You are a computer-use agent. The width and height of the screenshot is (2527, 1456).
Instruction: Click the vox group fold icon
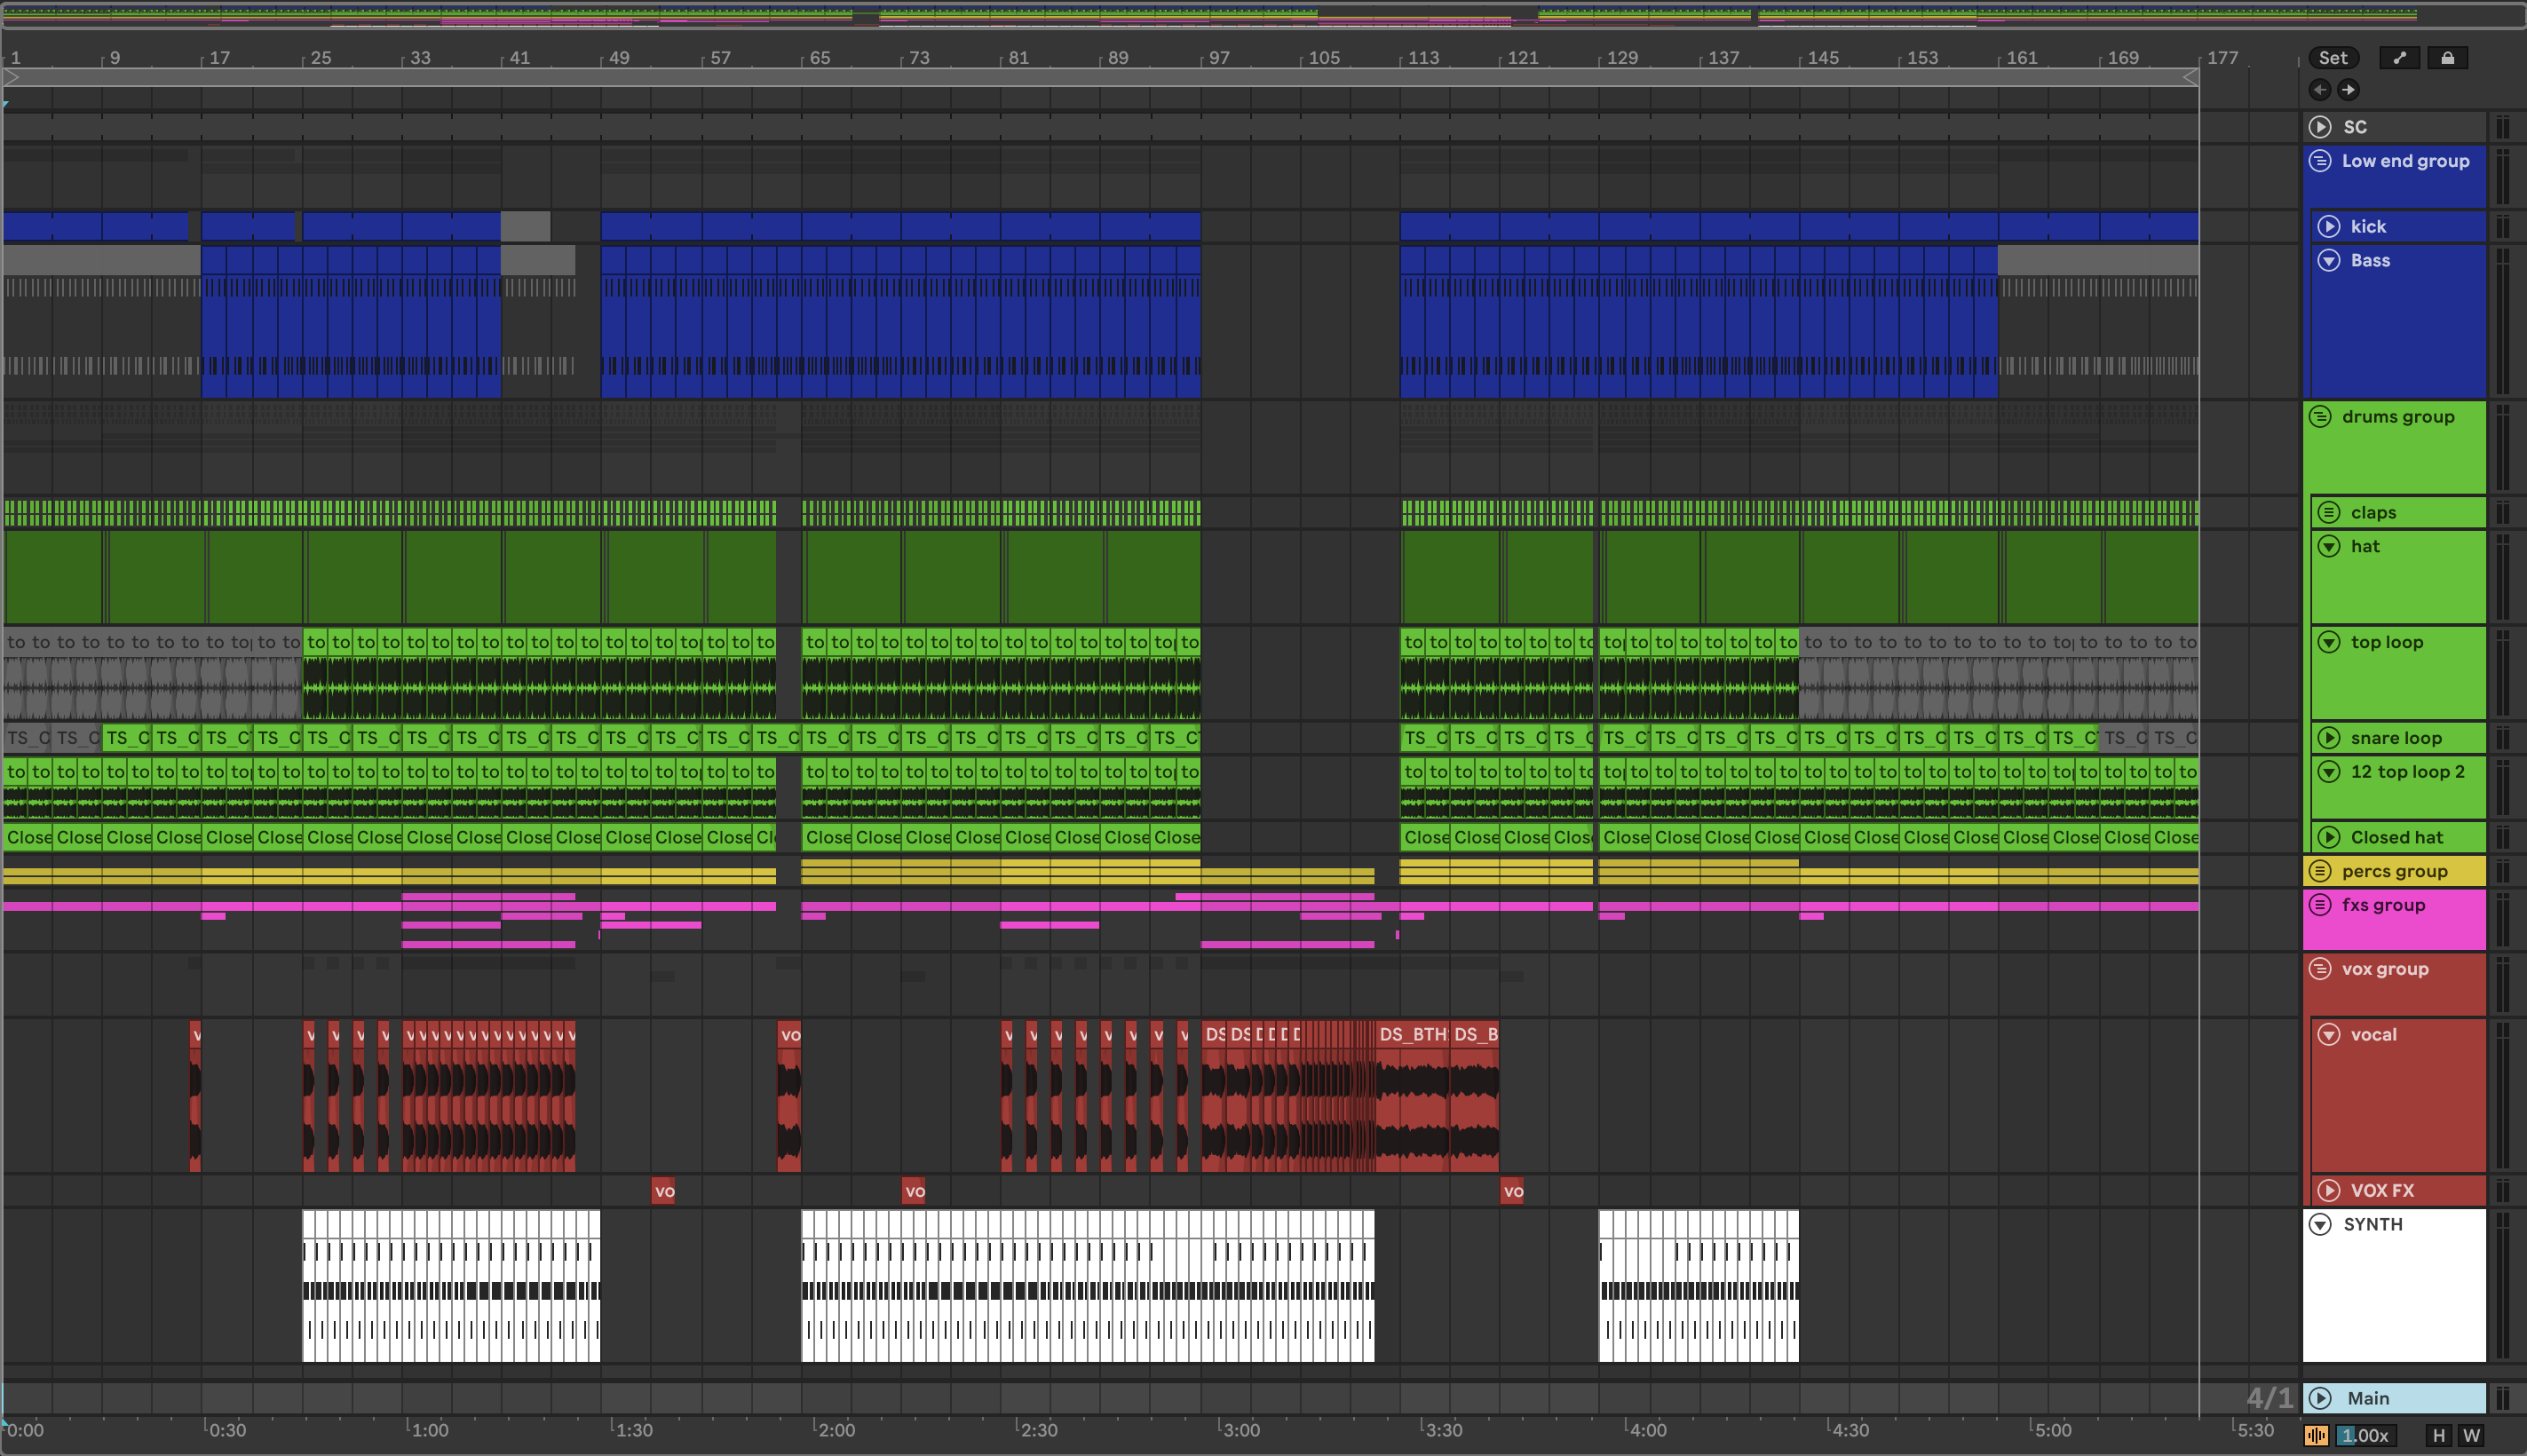point(2320,969)
